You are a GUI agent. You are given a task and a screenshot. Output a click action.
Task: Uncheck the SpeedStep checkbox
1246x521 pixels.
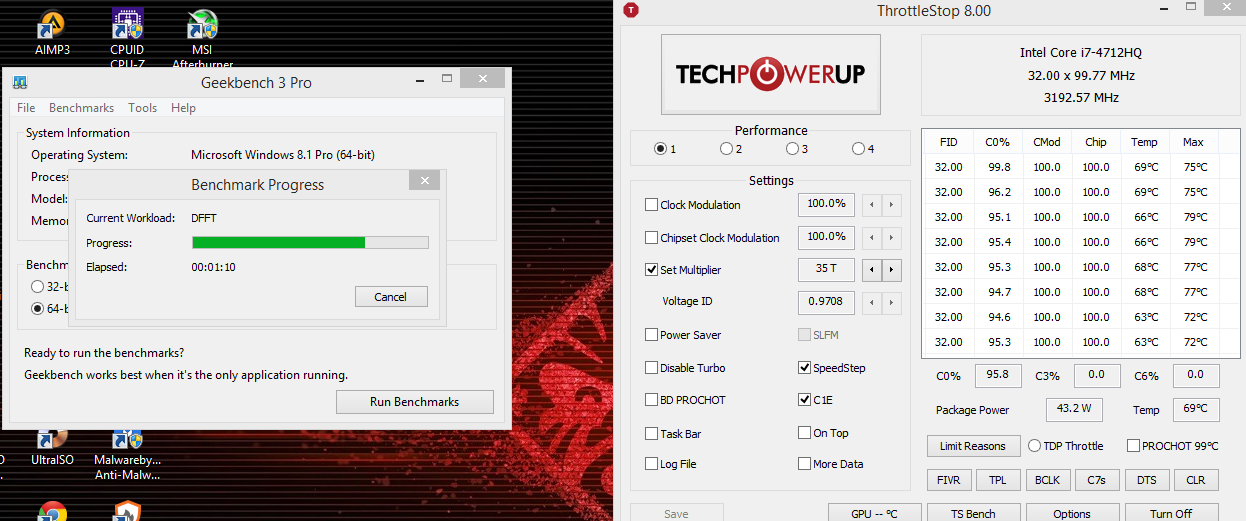point(805,368)
